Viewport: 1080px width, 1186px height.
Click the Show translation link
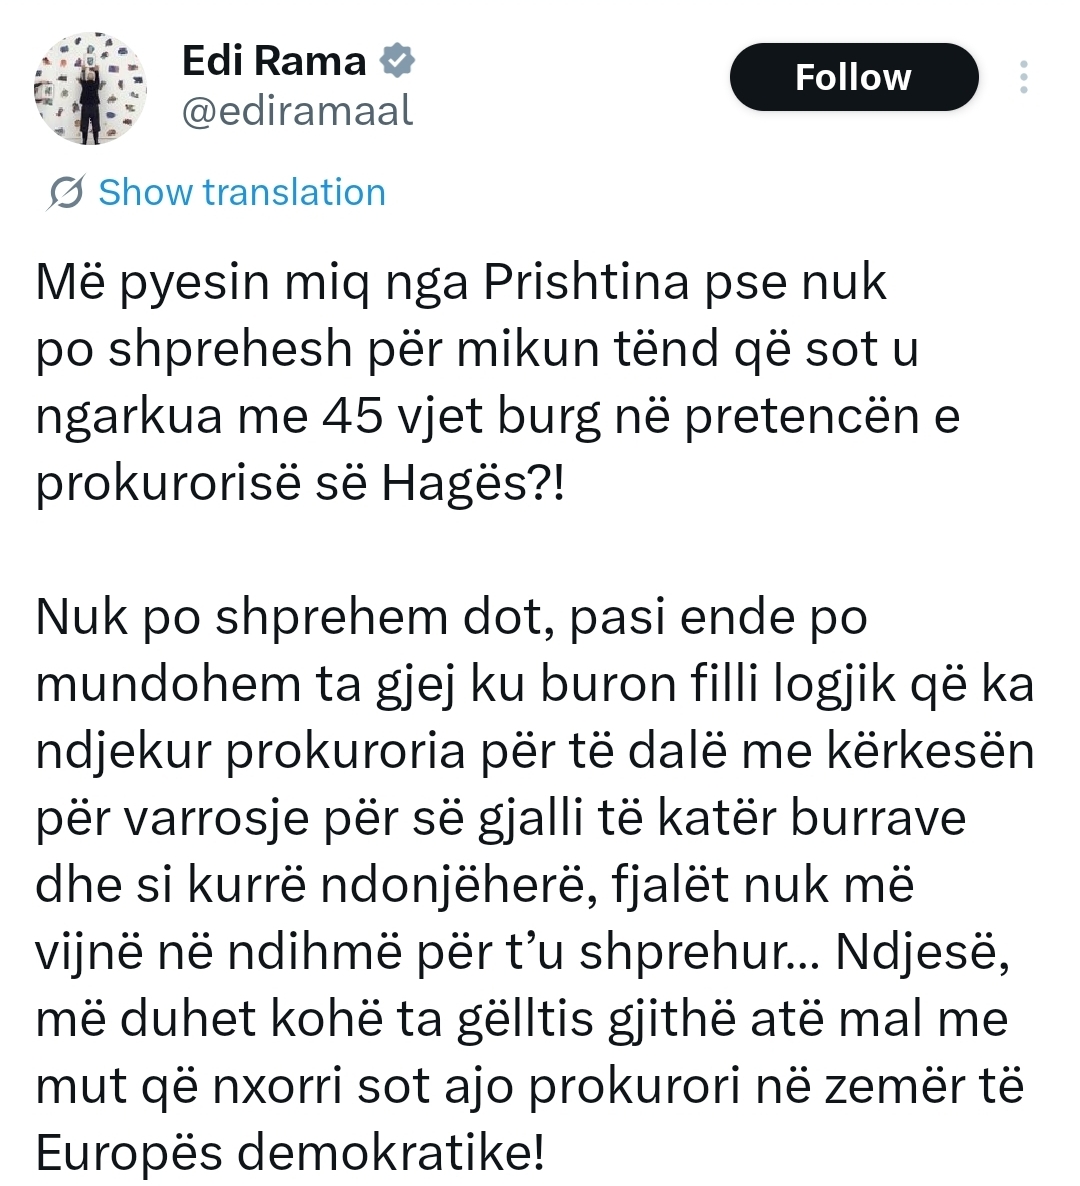point(241,192)
